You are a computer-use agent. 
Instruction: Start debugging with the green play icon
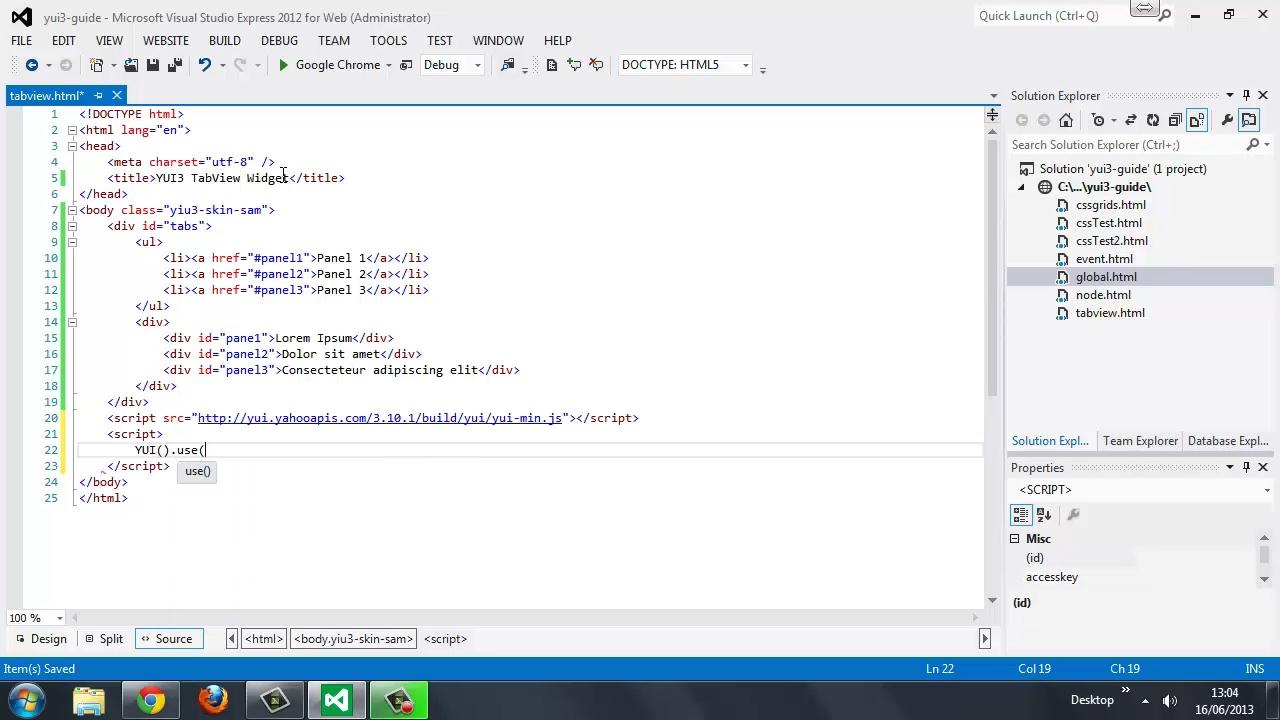click(x=283, y=65)
